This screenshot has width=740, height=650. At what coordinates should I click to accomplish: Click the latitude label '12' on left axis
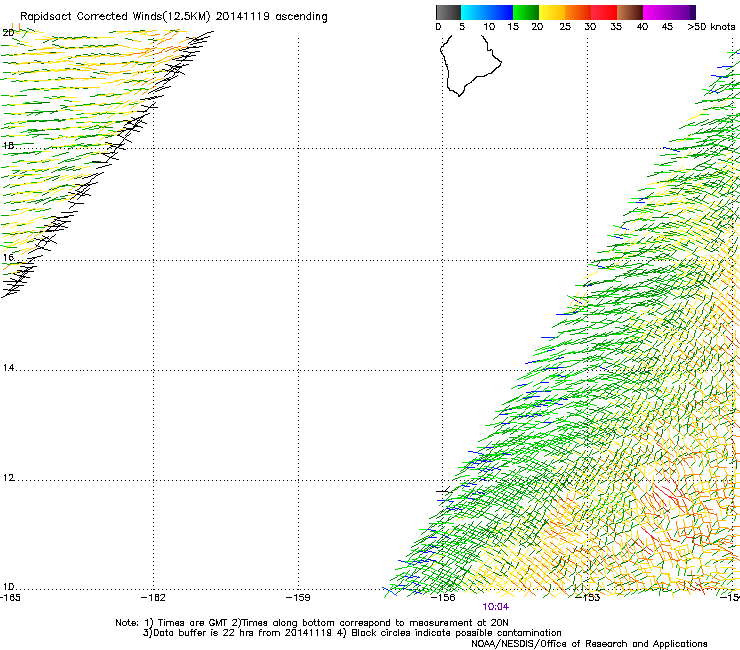8,478
